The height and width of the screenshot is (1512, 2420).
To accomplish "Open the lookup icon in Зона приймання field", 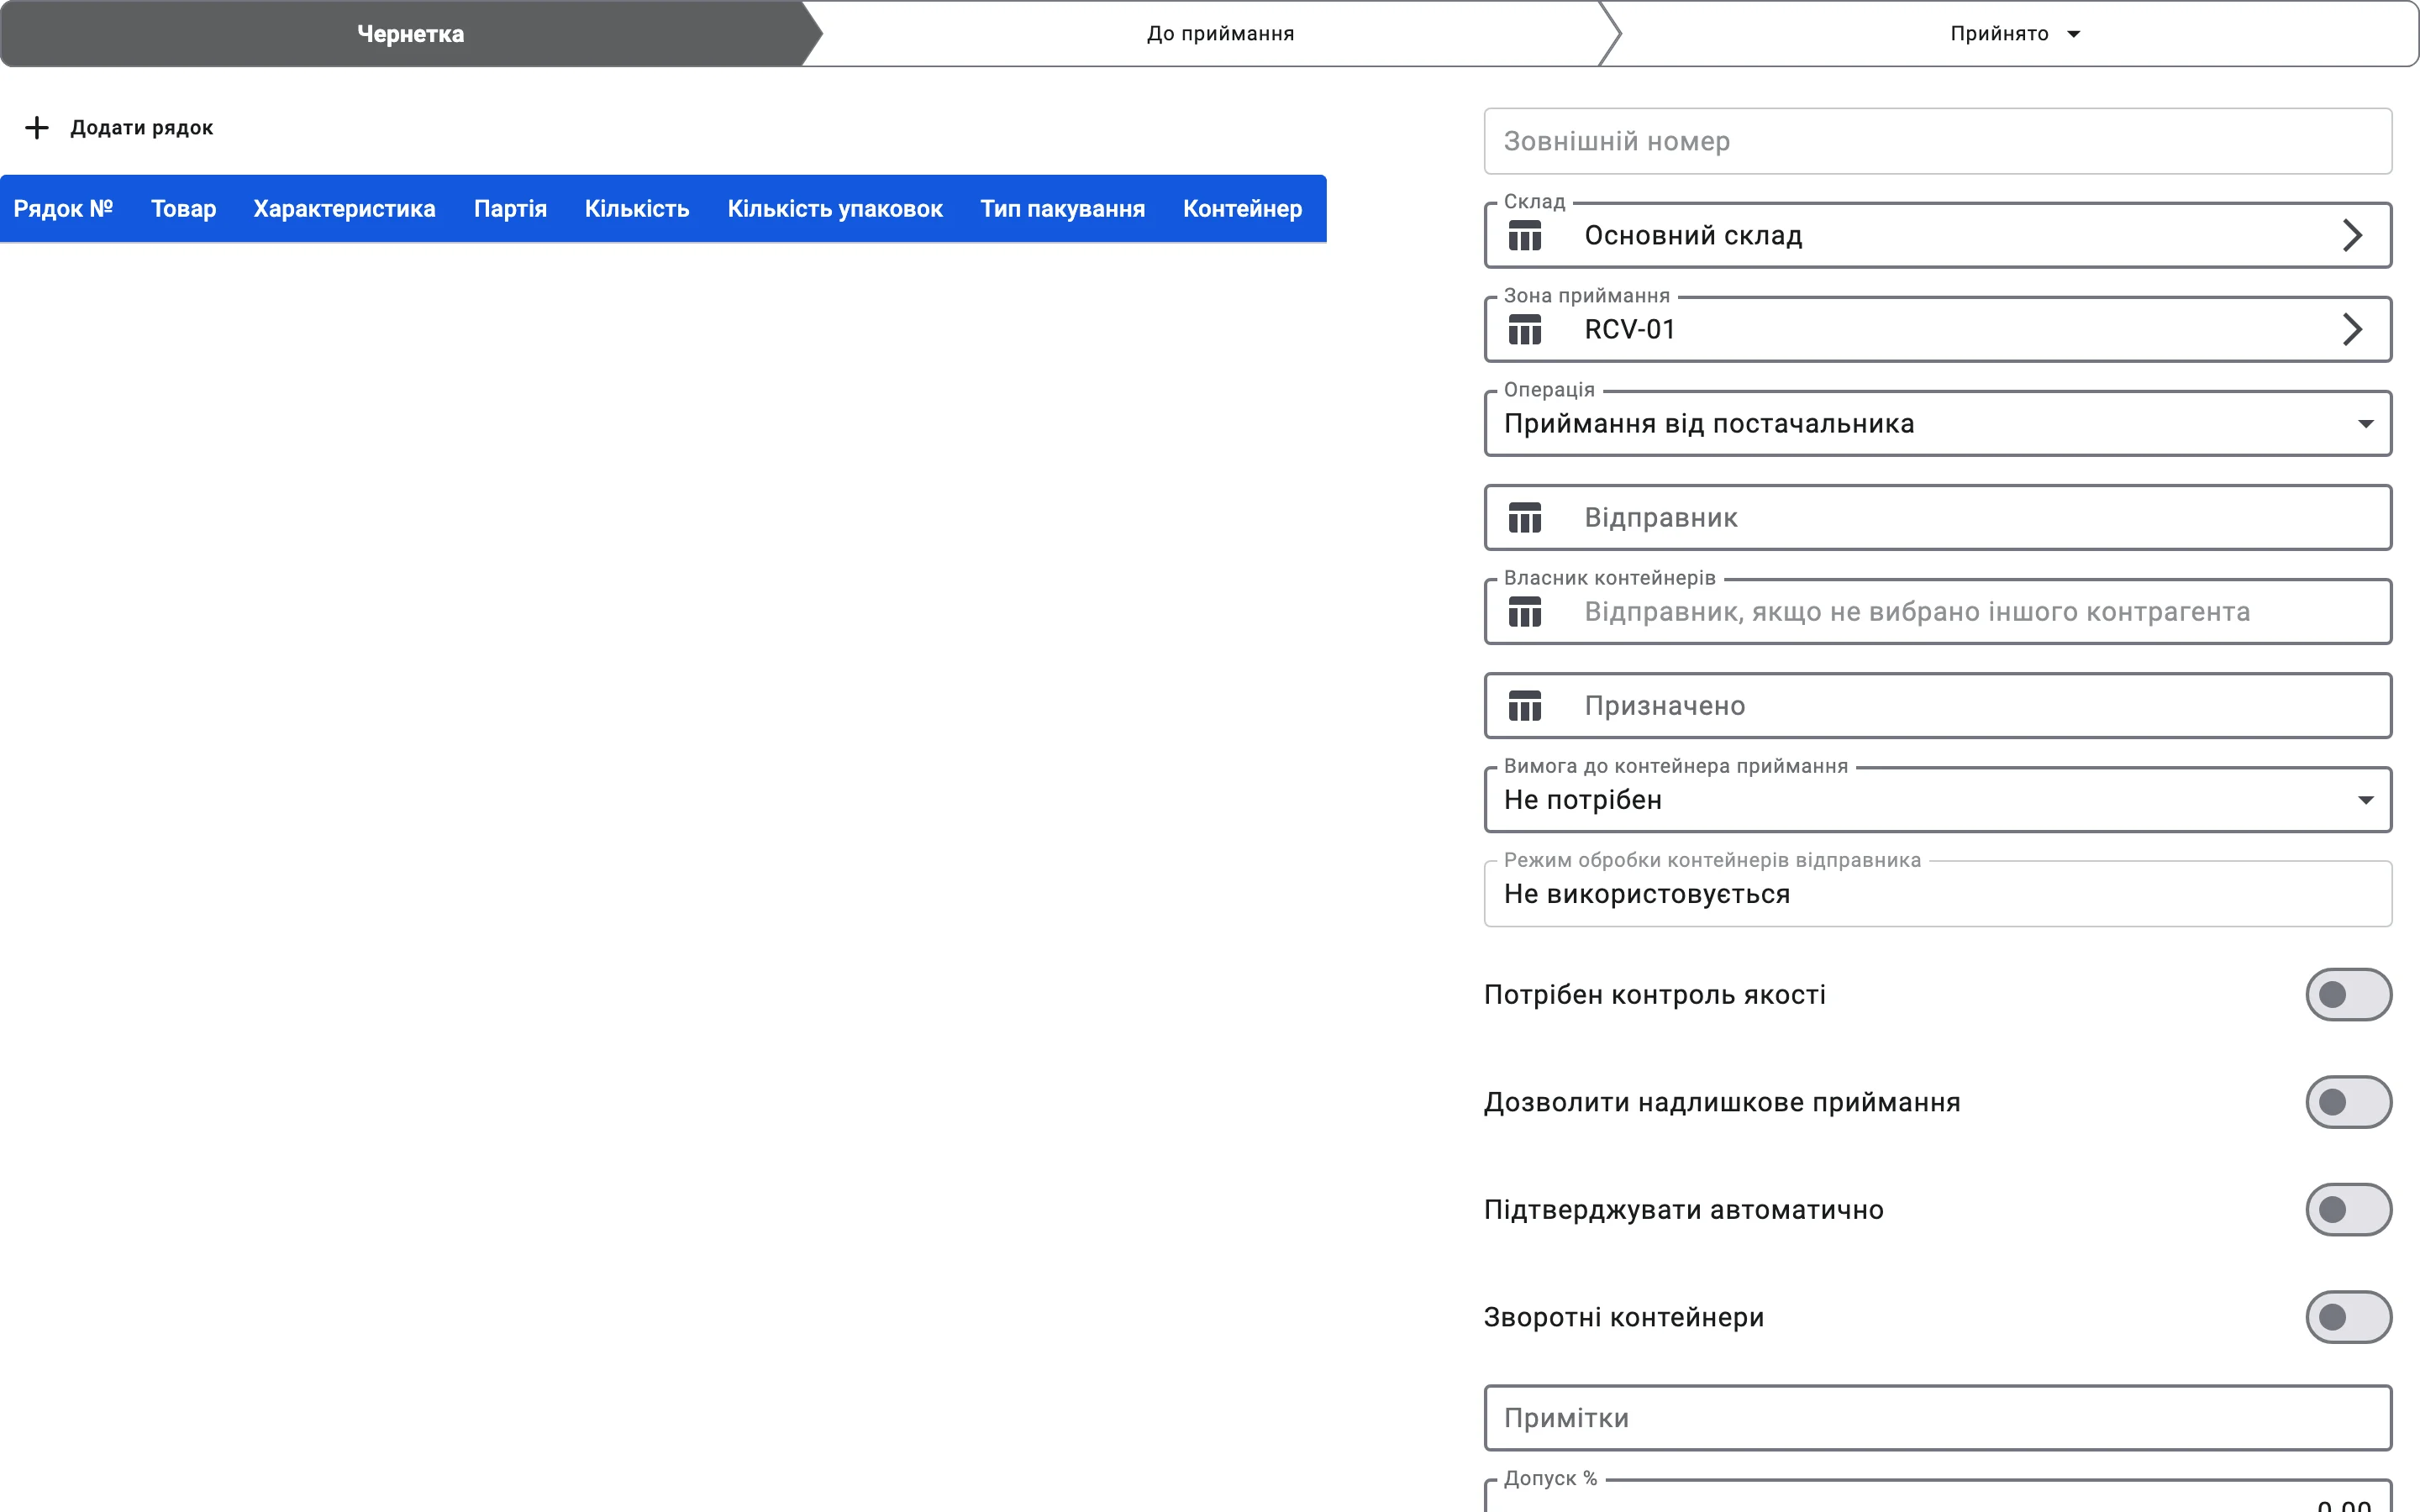I will [x=1524, y=330].
